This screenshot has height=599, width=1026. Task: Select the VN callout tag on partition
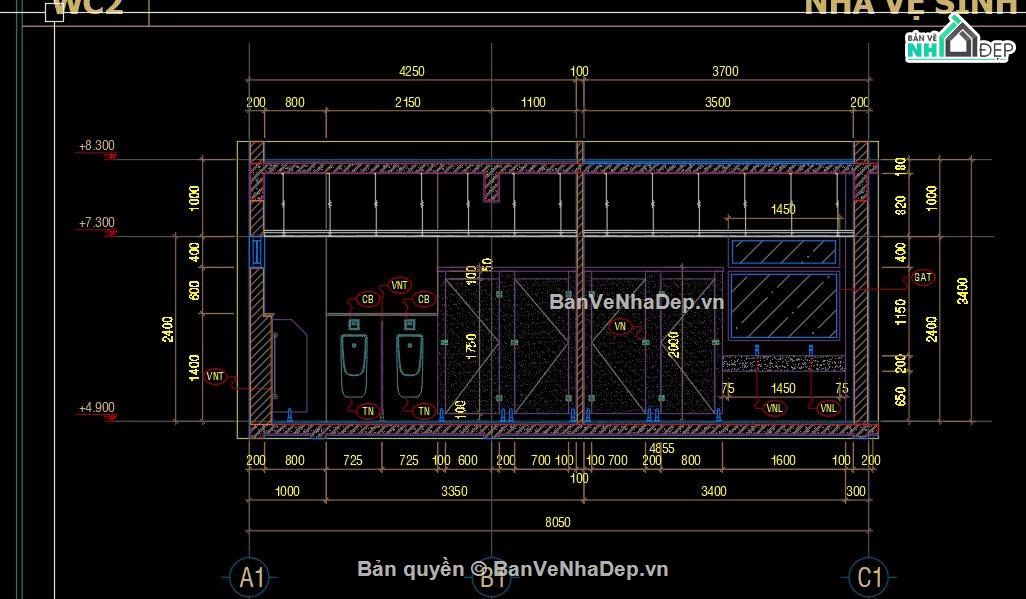coord(620,326)
